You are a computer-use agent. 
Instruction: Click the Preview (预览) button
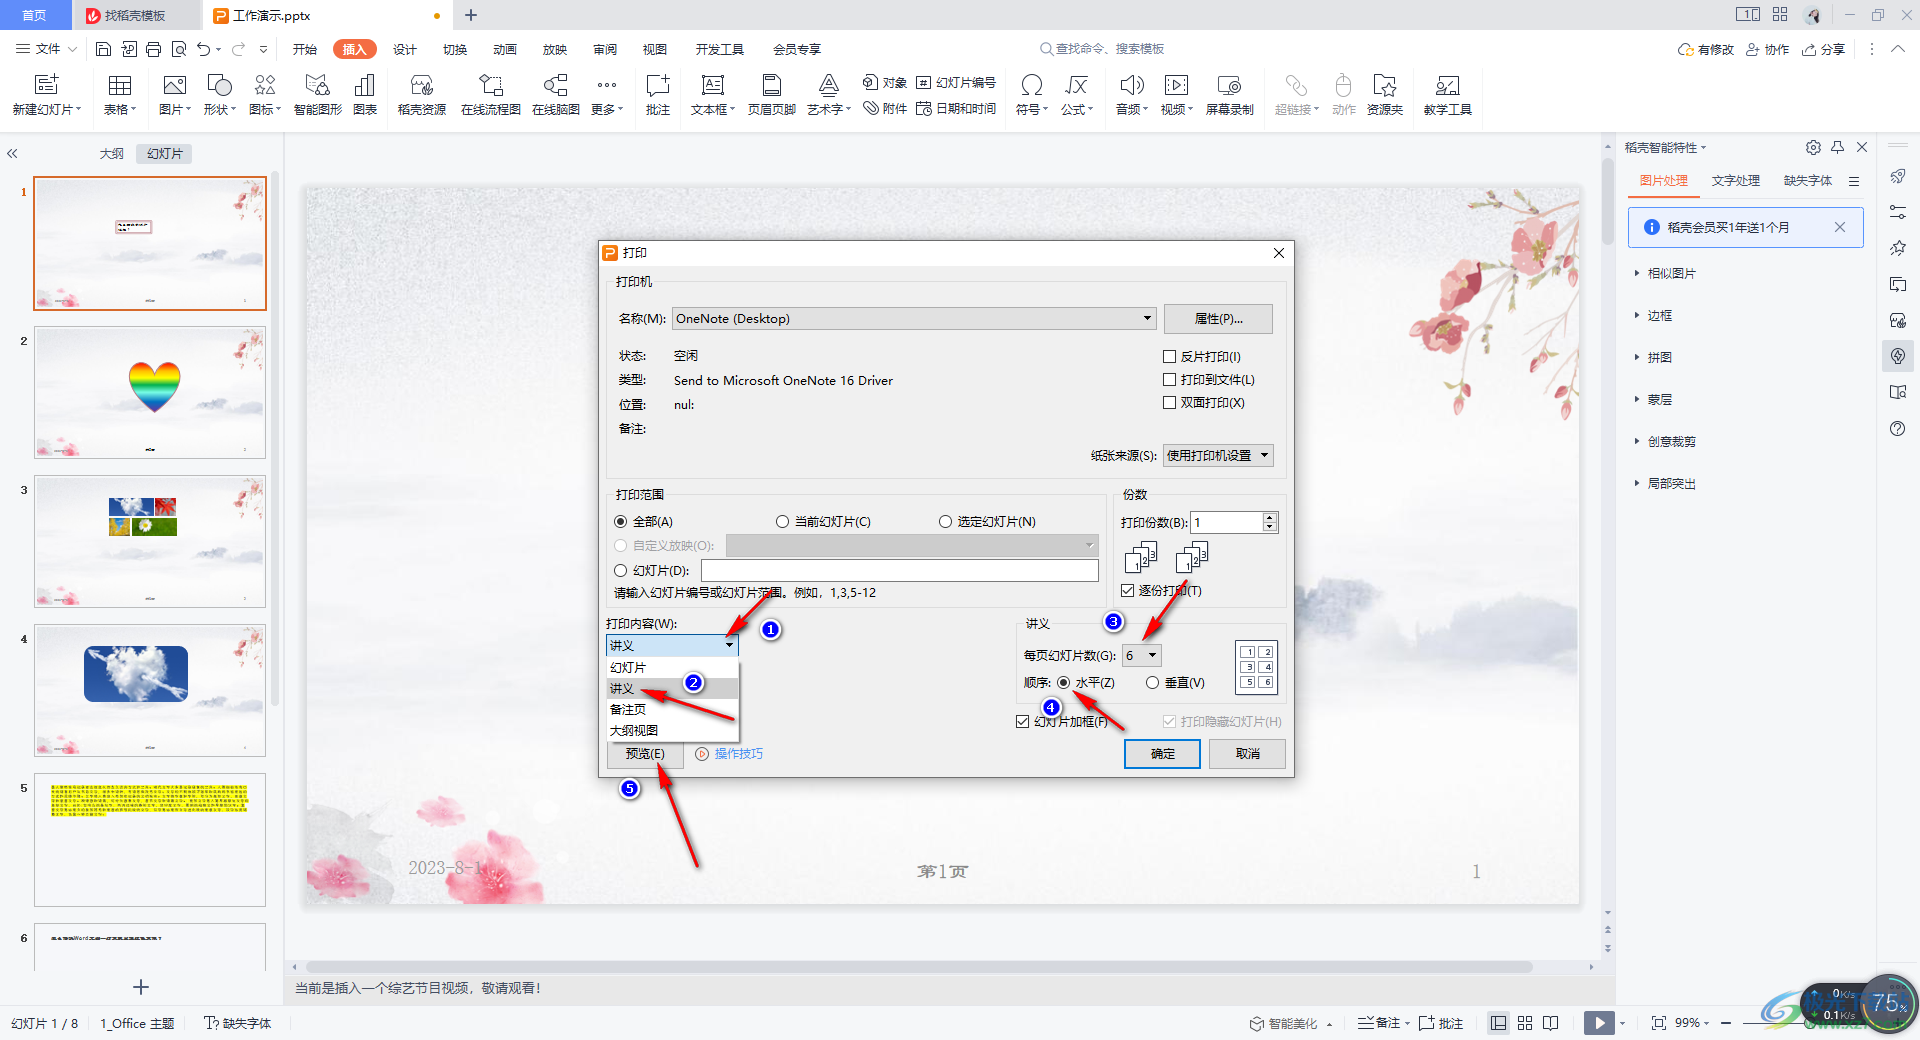[x=645, y=753]
